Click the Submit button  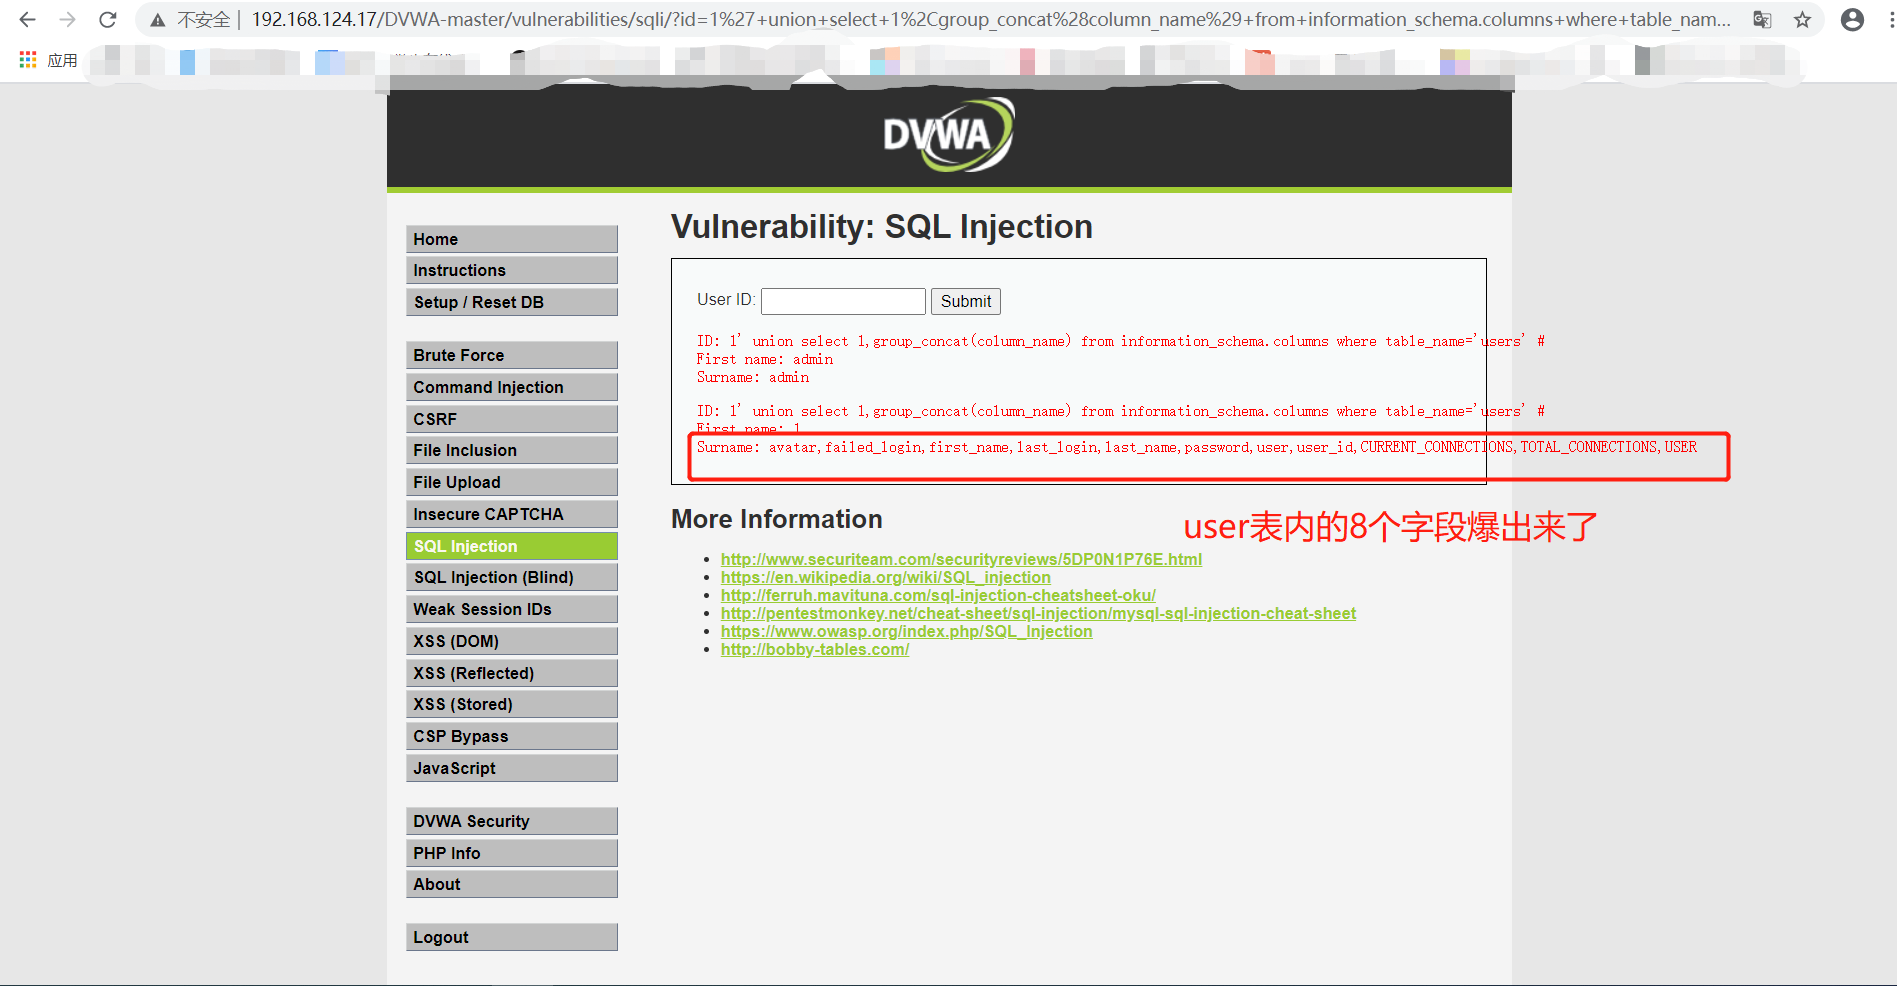pos(966,301)
